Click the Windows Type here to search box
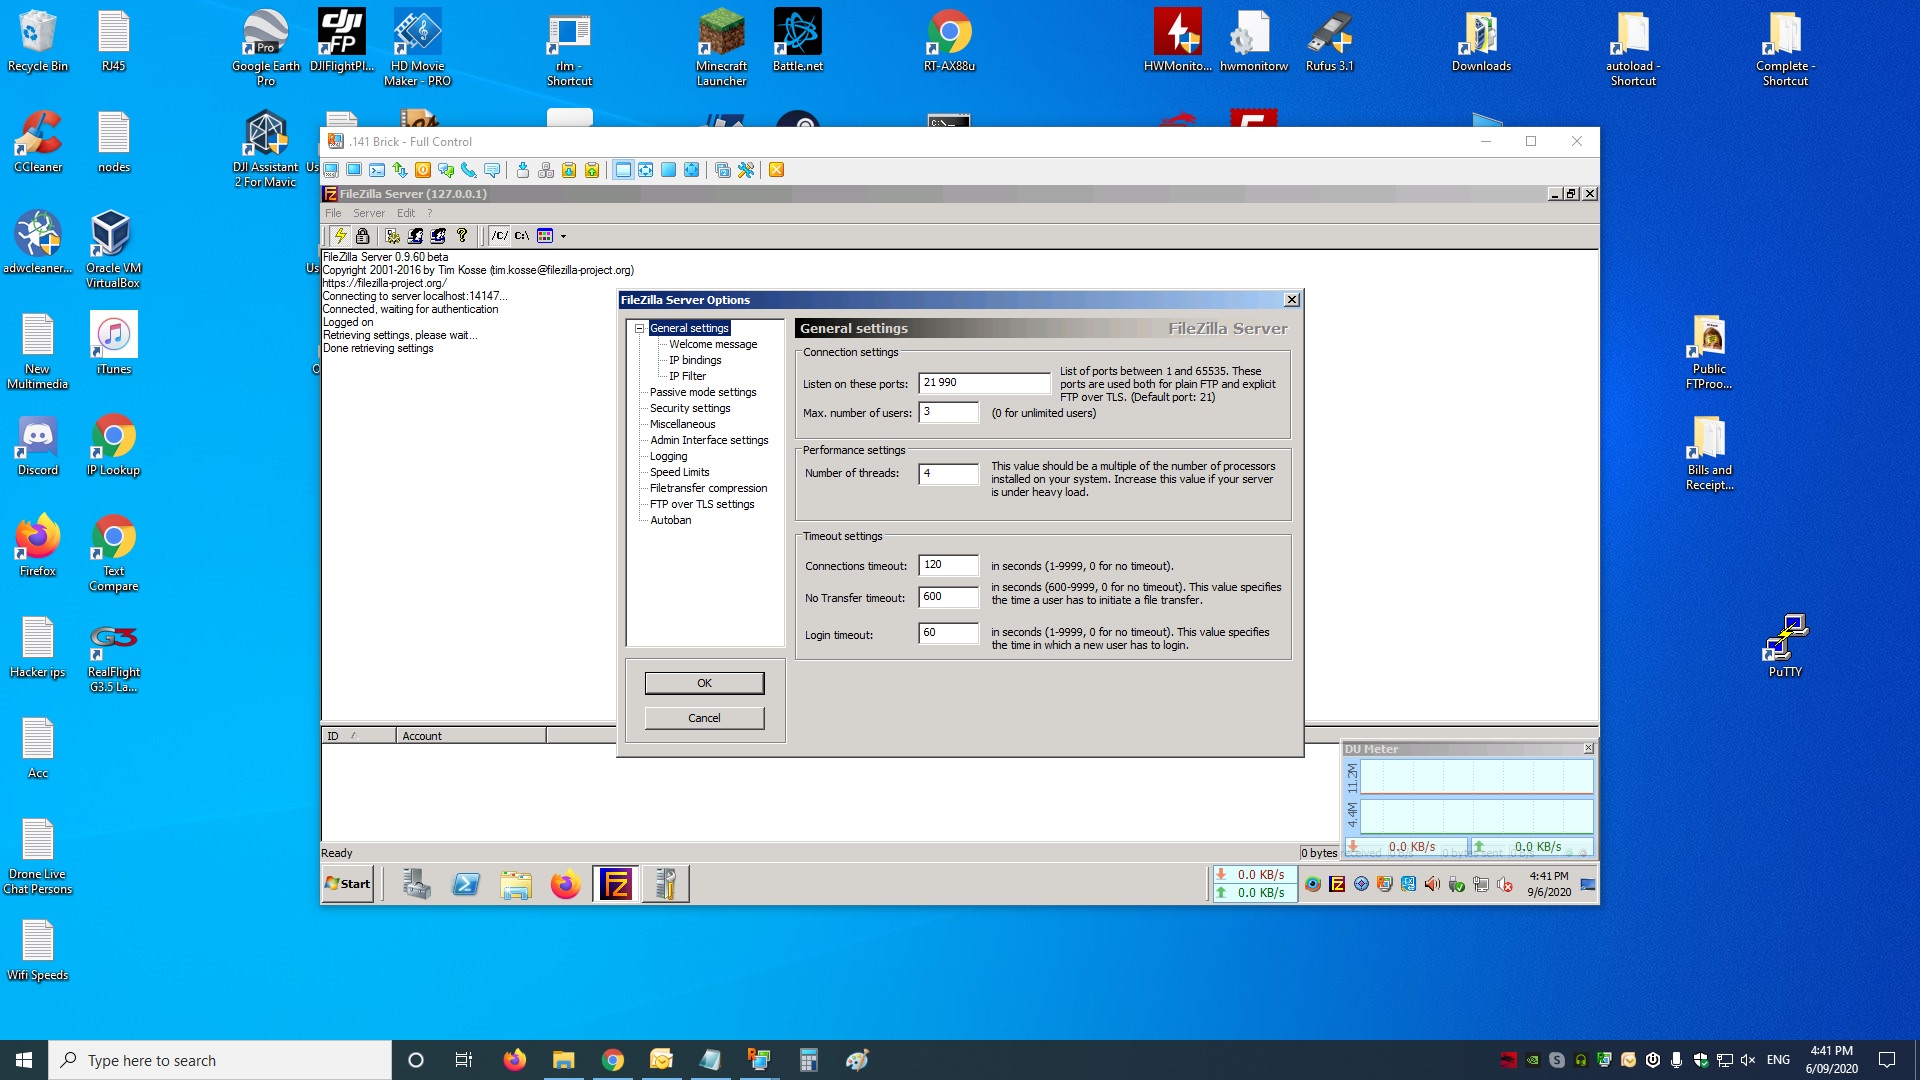 pyautogui.click(x=220, y=1060)
